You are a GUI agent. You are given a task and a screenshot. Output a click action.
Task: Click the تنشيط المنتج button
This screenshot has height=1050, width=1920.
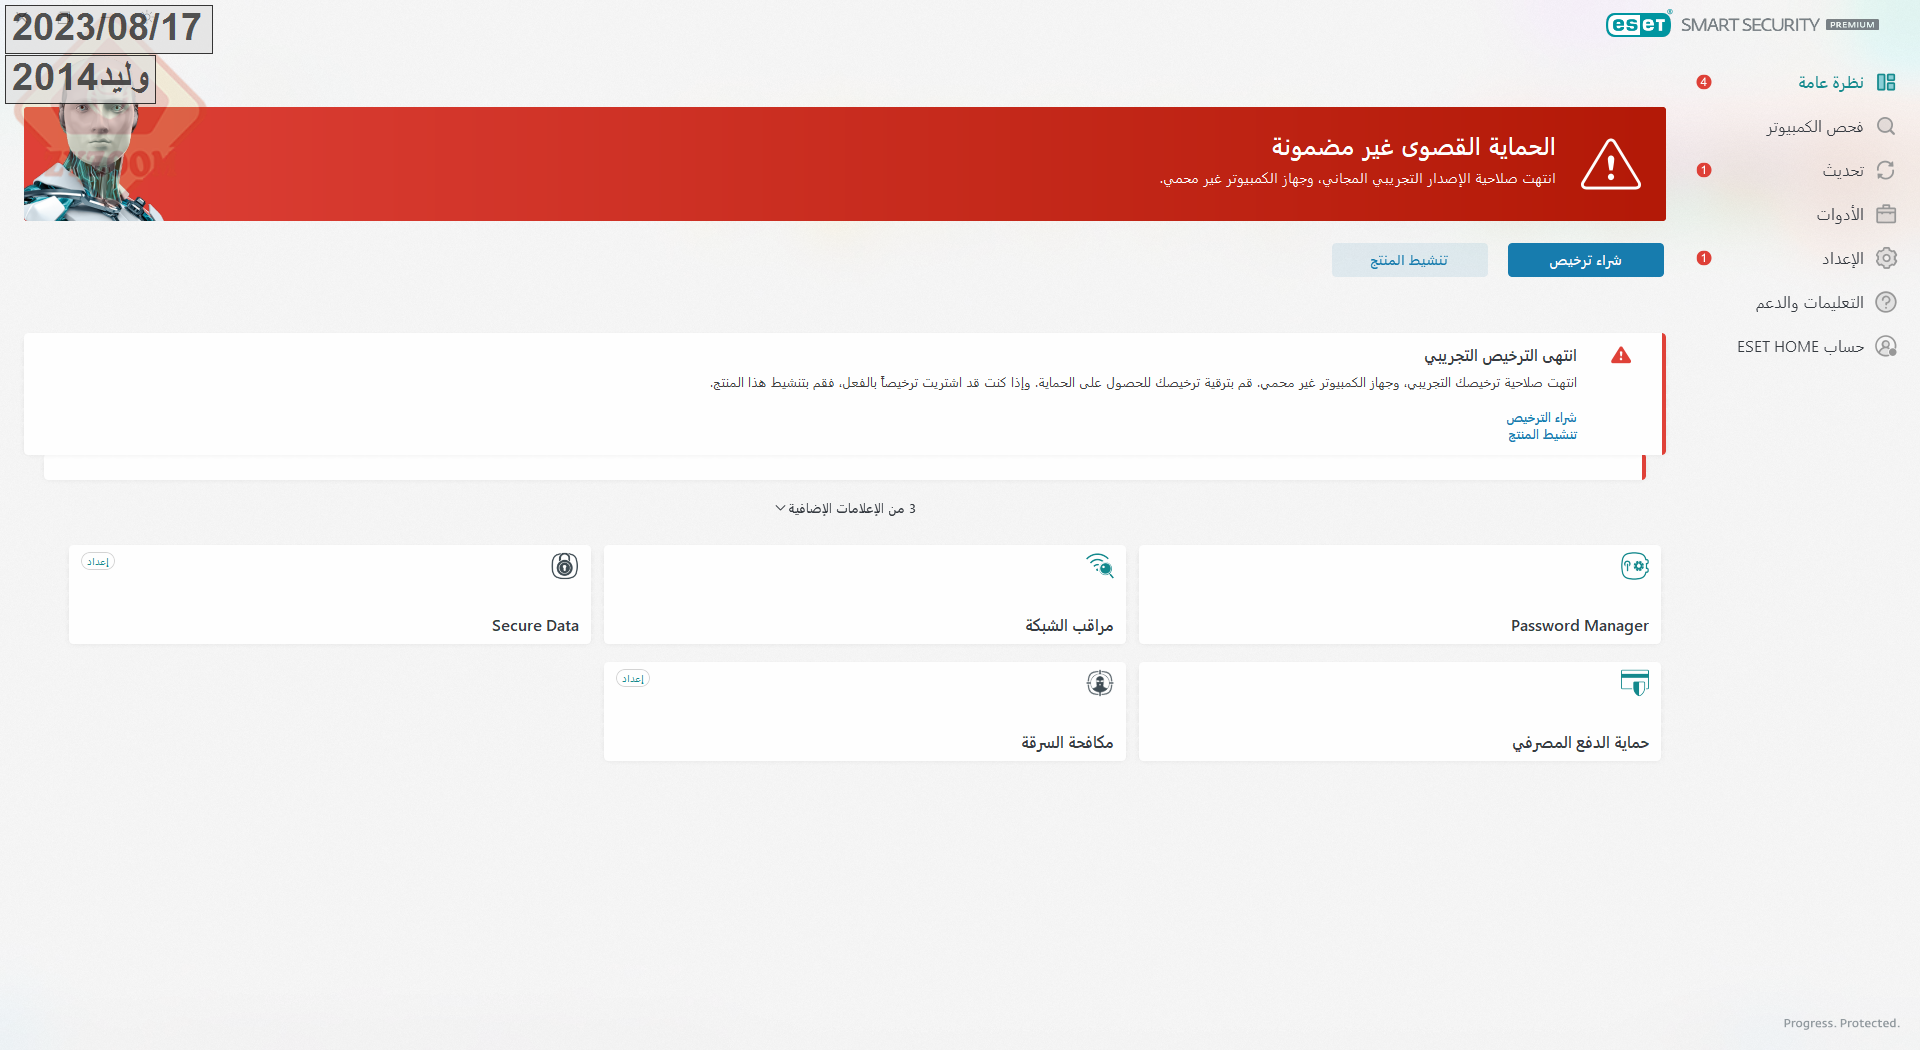click(x=1409, y=260)
